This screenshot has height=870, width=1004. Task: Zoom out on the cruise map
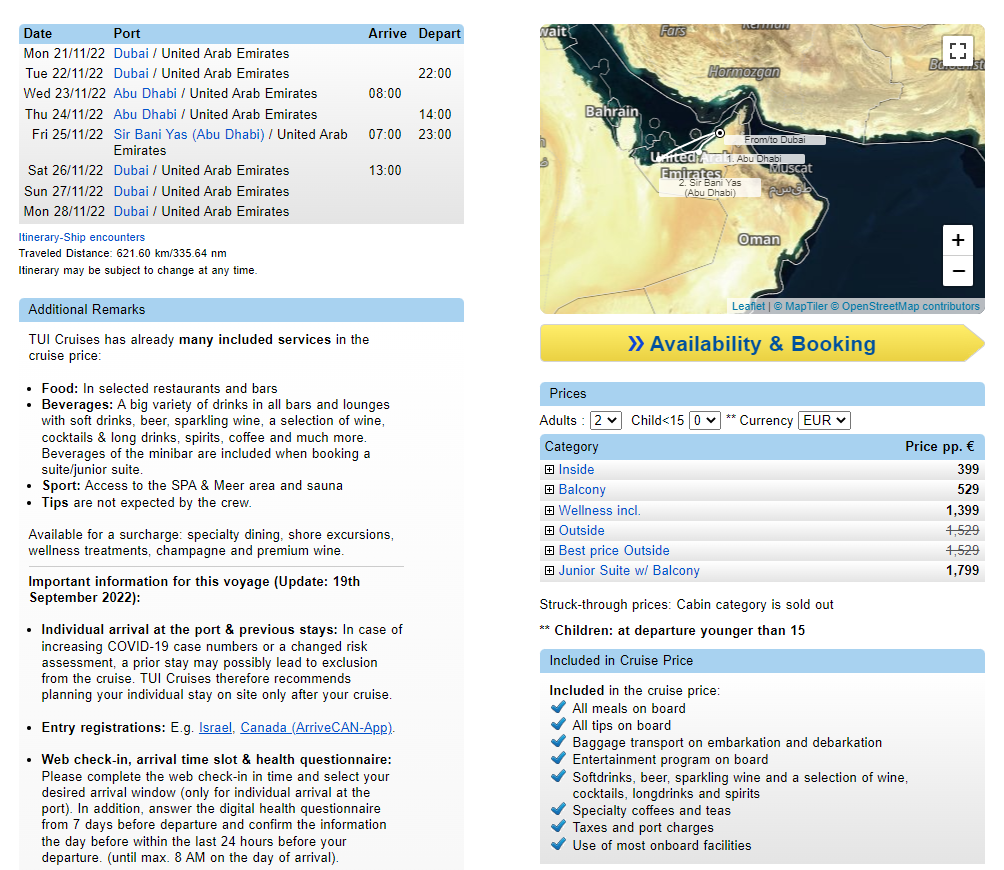coord(957,271)
